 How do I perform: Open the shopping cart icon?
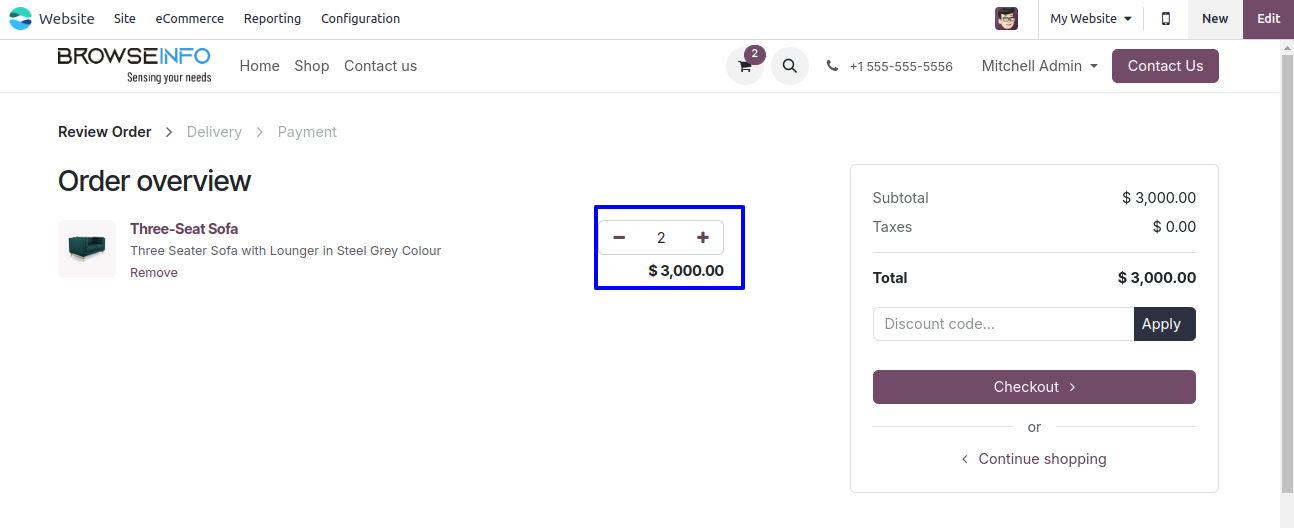tap(744, 67)
